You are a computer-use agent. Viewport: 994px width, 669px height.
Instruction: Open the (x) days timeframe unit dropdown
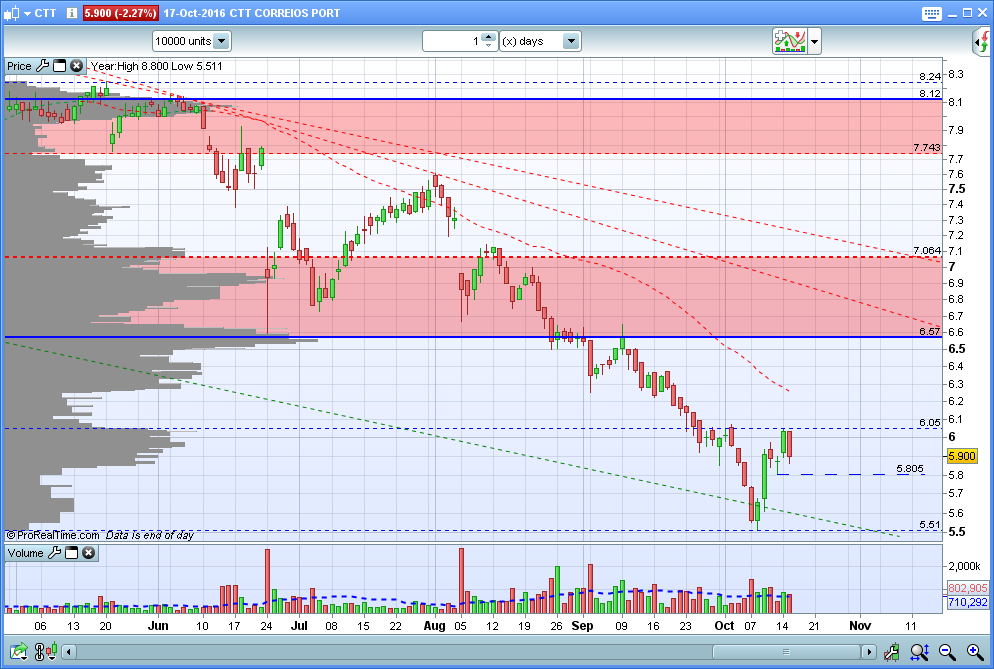[x=540, y=41]
